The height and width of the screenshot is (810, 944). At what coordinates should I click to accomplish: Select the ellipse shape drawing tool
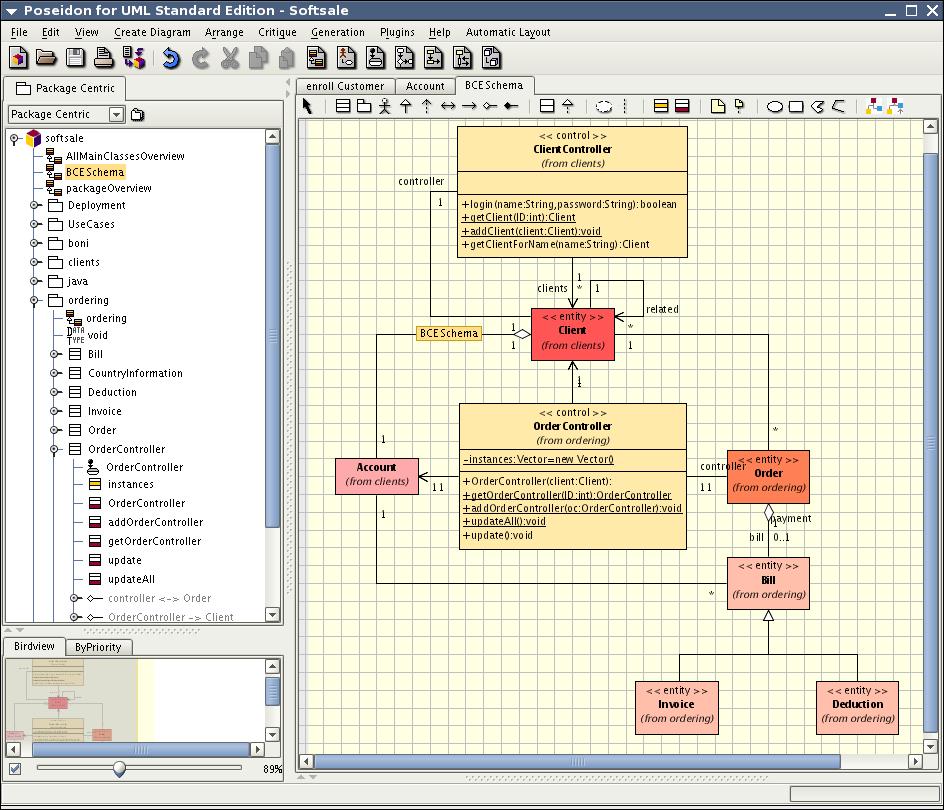coord(774,106)
